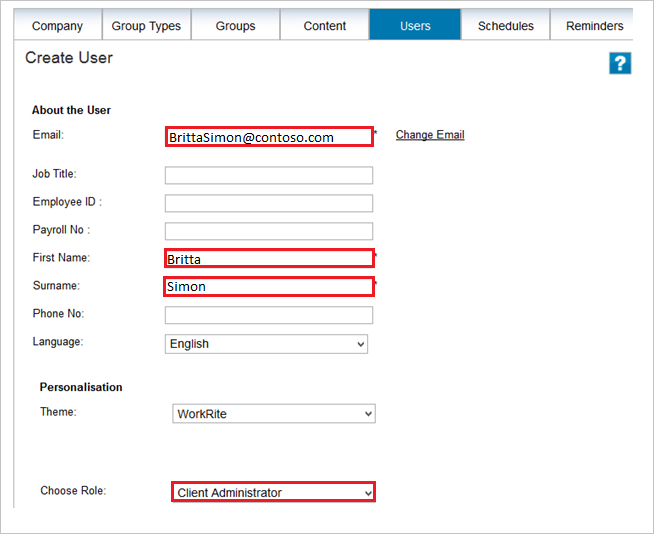Place cursor in the Surname field
The height and width of the screenshot is (534, 654).
coord(269,286)
